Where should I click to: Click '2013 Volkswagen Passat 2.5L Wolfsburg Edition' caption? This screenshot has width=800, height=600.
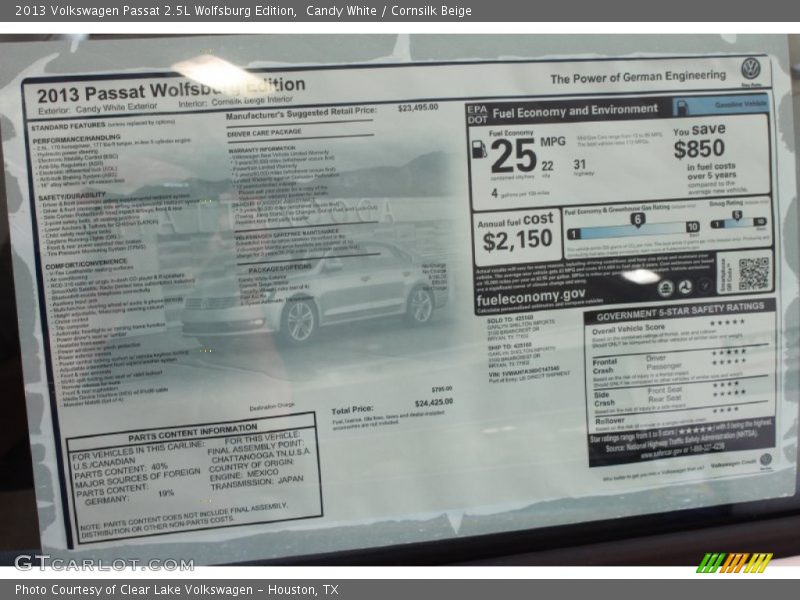[x=156, y=11]
